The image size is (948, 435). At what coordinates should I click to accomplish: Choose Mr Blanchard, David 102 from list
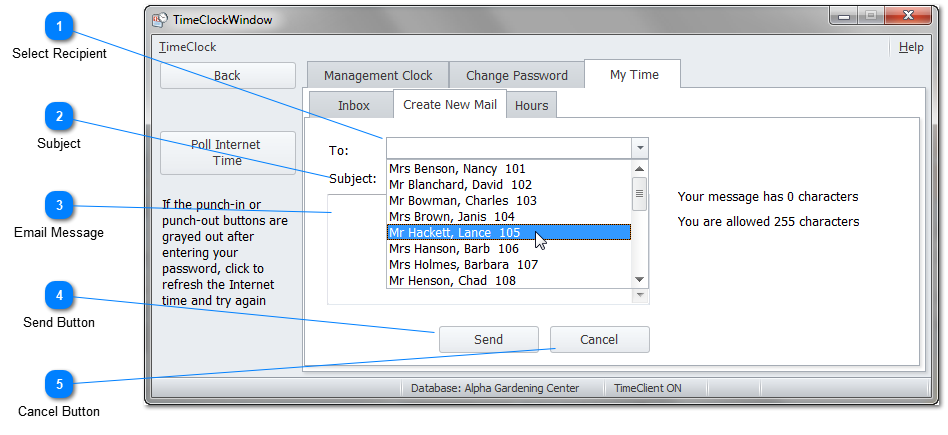point(508,185)
